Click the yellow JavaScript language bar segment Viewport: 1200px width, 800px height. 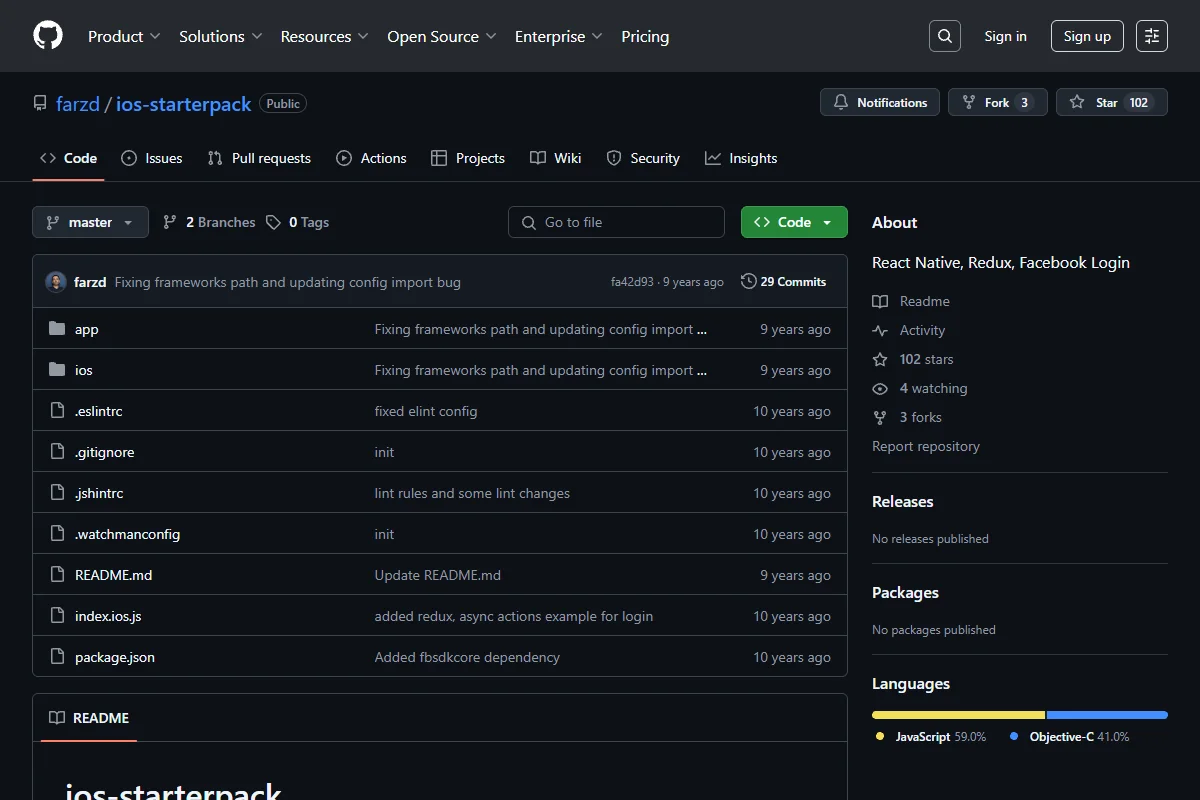tap(958, 715)
